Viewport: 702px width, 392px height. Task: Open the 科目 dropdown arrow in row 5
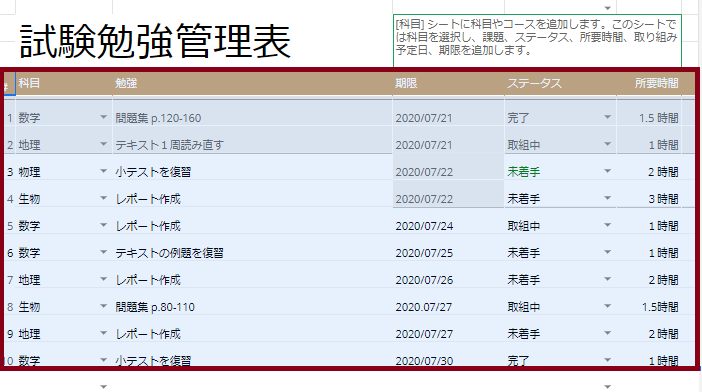[103, 225]
